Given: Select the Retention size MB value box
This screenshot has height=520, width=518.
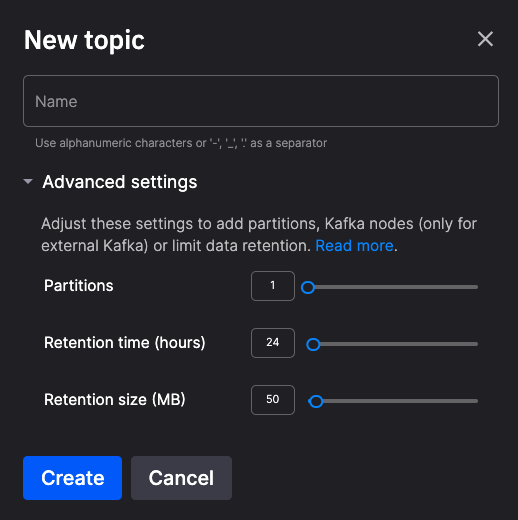Looking at the screenshot, I should pos(273,400).
